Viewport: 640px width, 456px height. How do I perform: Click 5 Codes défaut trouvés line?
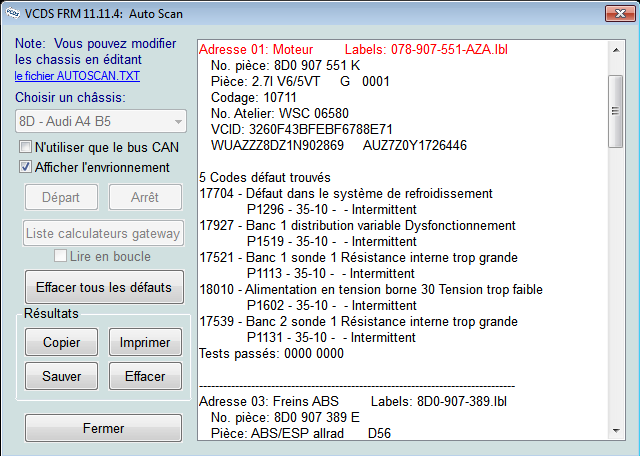[x=265, y=177]
